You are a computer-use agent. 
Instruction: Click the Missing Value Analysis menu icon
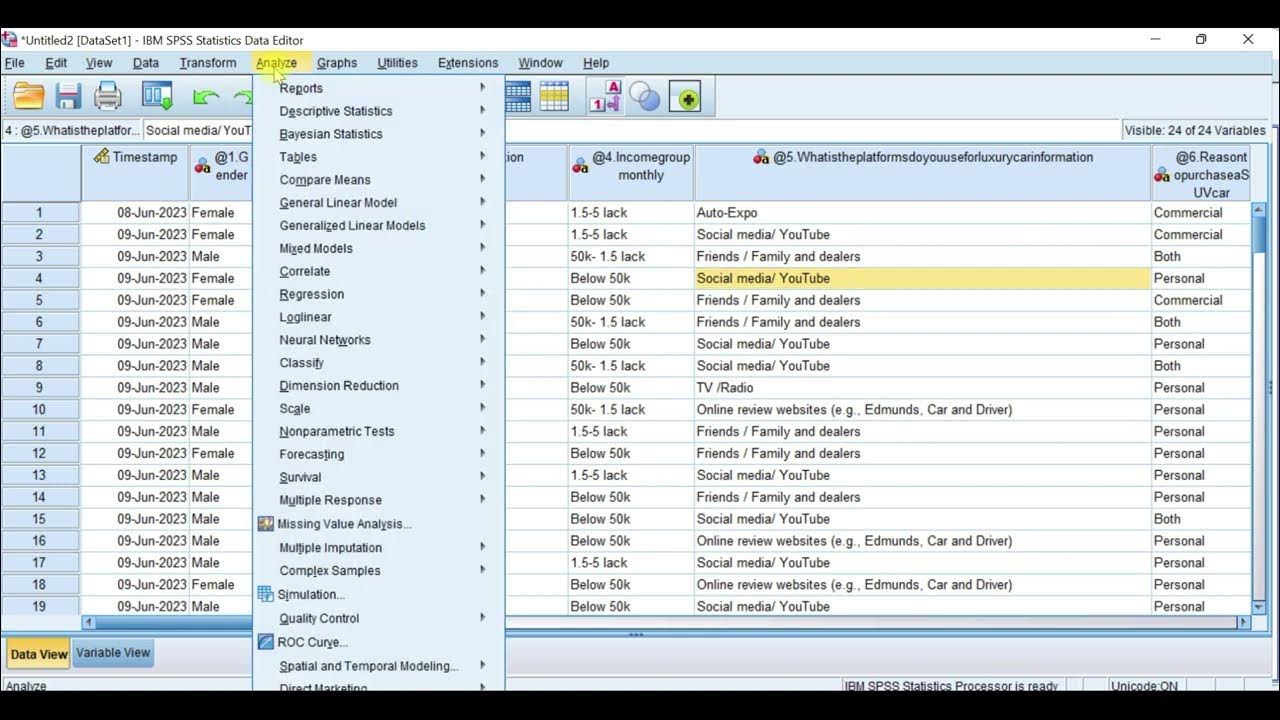tap(265, 524)
